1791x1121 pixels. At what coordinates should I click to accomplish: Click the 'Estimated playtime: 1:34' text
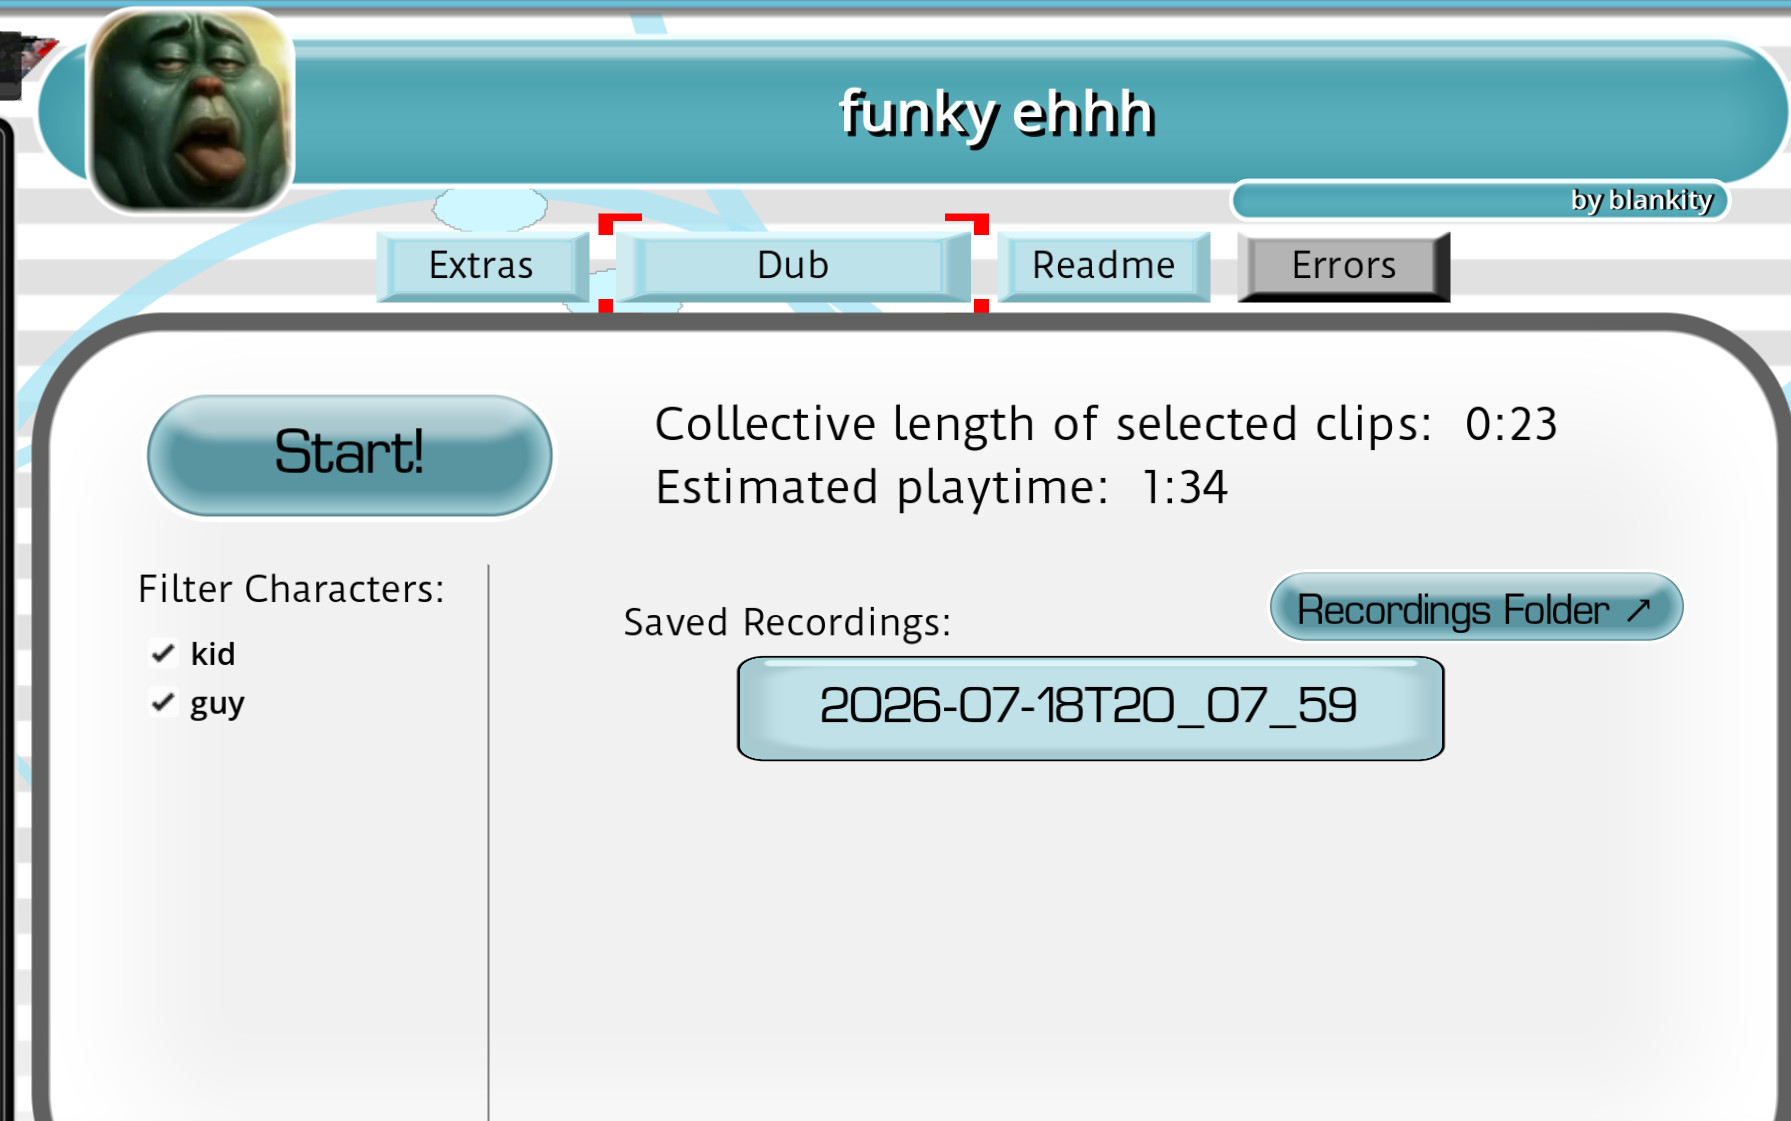point(941,488)
